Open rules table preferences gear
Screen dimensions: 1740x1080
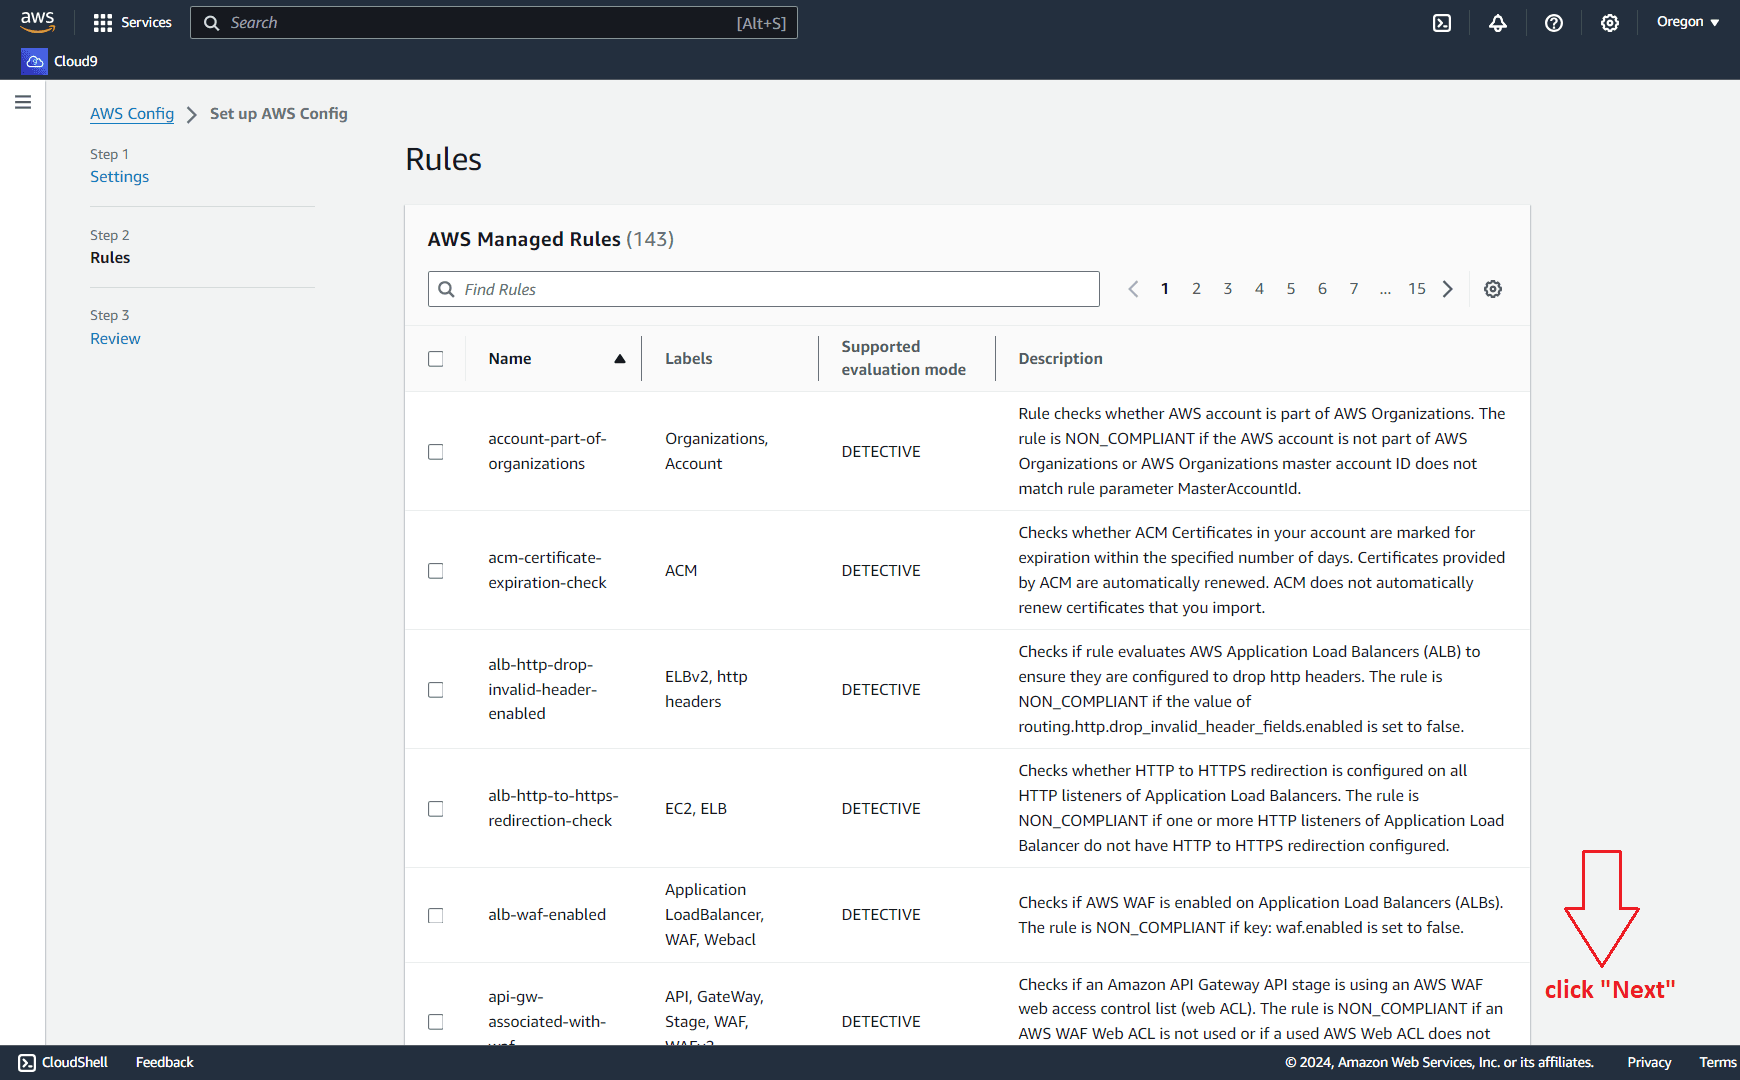click(x=1493, y=289)
